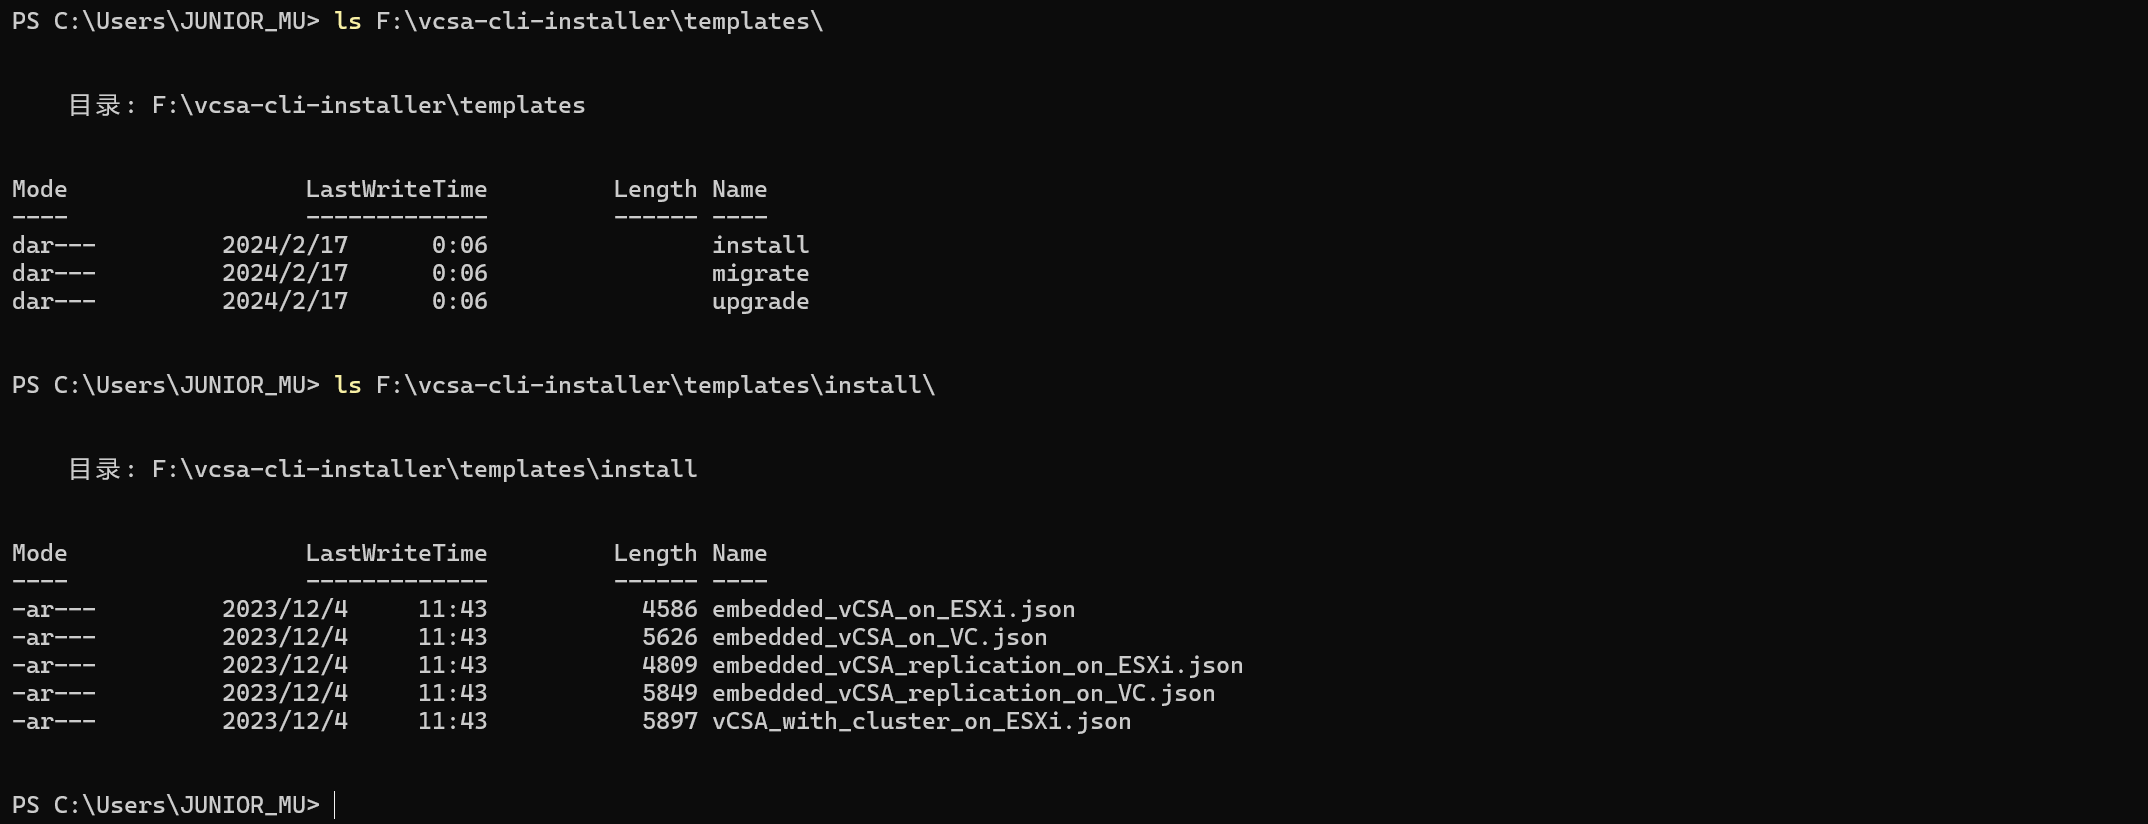Click vCSA_with_cluster_on_ESXi.json filename

[x=921, y=721]
